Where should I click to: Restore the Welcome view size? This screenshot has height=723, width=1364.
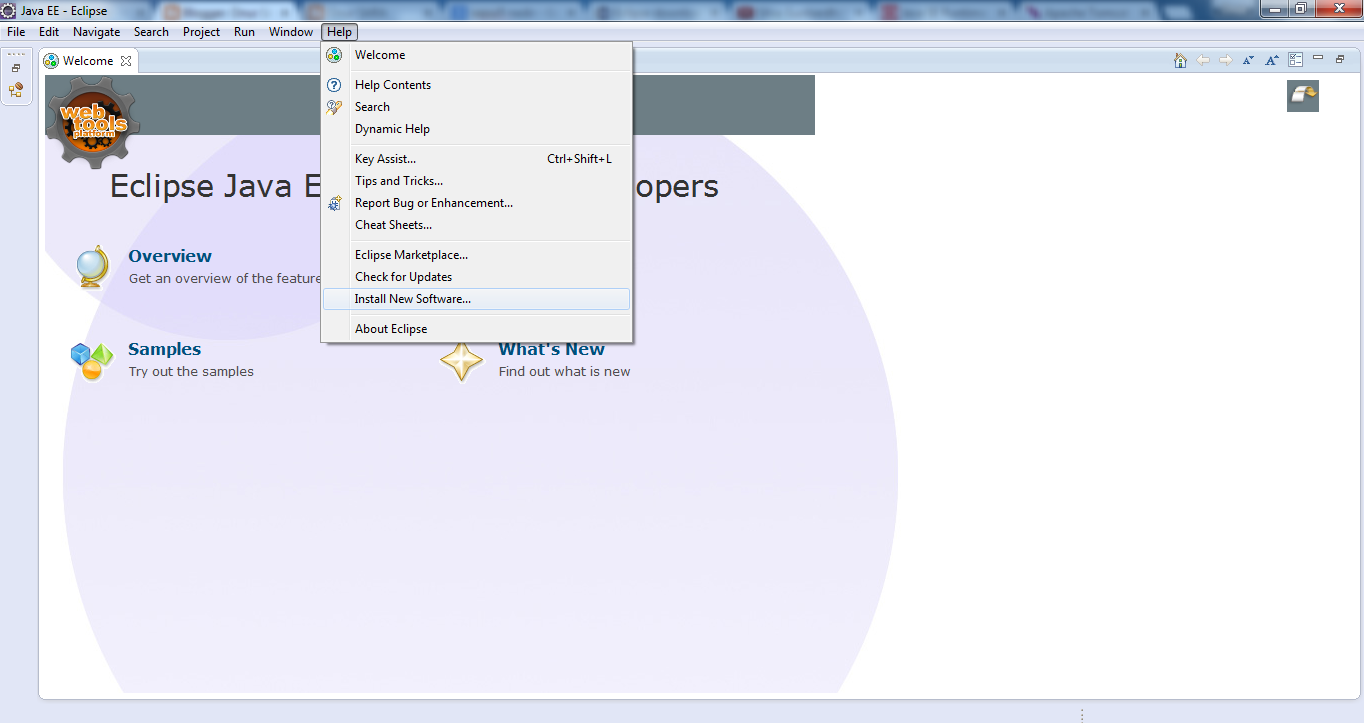(1340, 59)
